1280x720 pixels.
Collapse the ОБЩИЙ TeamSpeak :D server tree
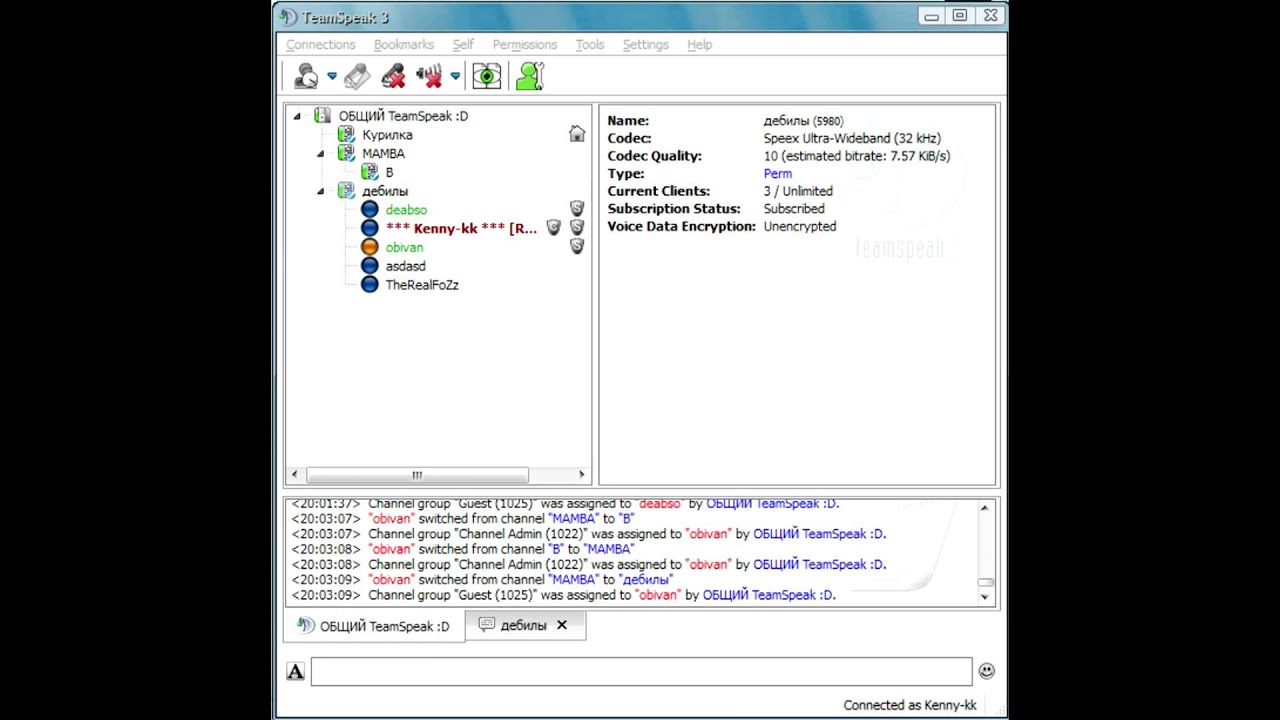pos(297,116)
